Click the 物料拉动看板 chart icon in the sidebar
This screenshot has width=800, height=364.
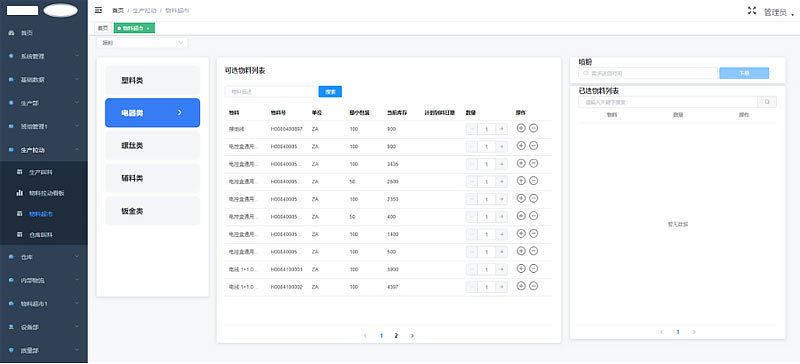[19, 193]
